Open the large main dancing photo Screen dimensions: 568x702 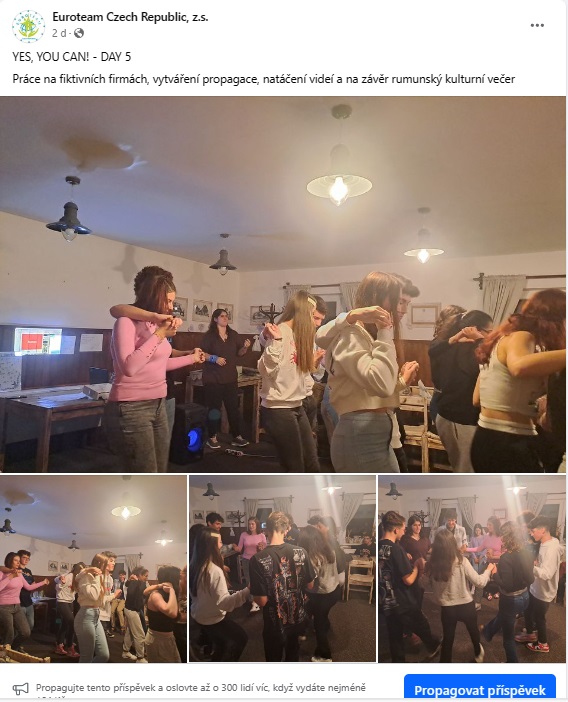pos(283,284)
